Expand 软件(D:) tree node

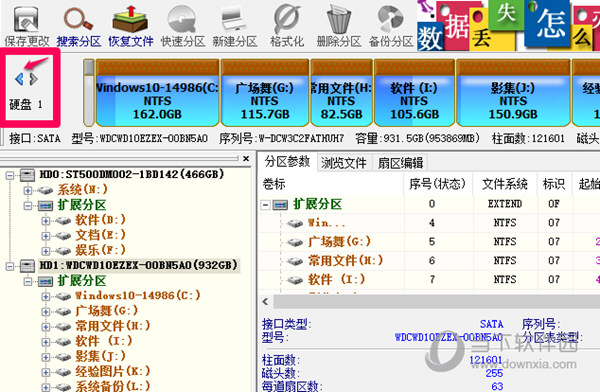click(x=46, y=221)
